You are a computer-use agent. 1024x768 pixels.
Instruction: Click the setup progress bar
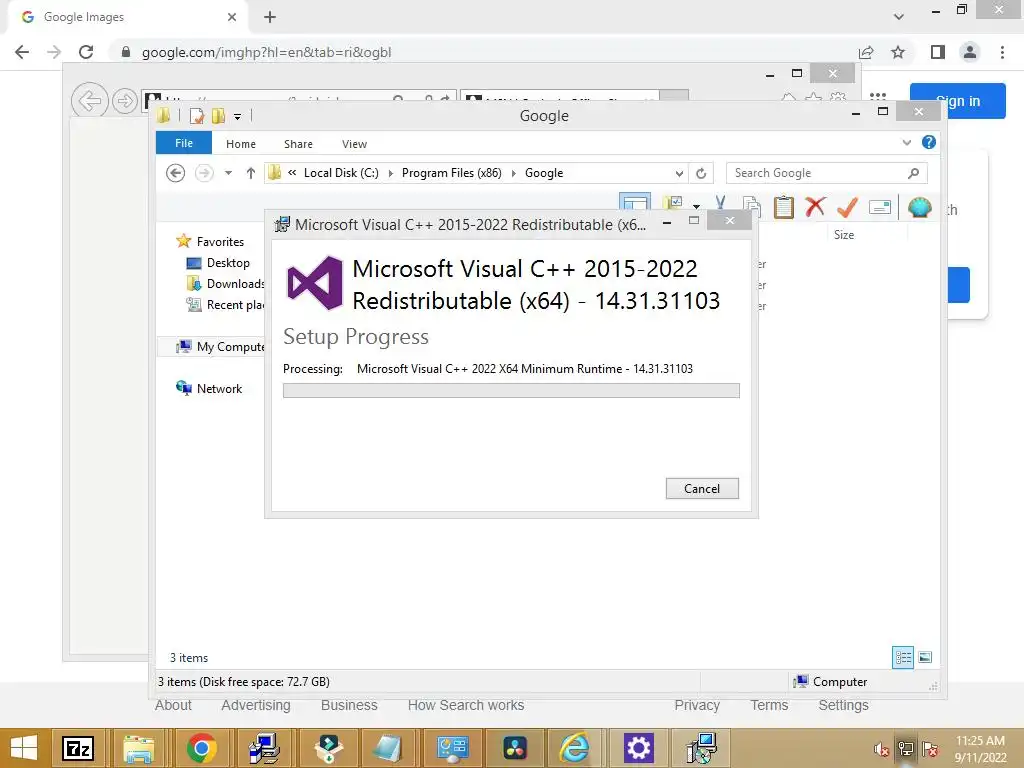coord(511,391)
